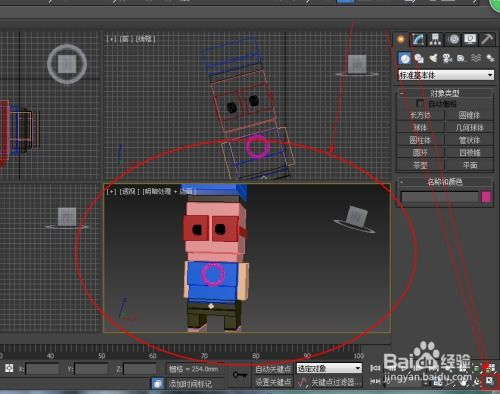
Task: Switch to the Modify panel tab
Action: point(418,39)
